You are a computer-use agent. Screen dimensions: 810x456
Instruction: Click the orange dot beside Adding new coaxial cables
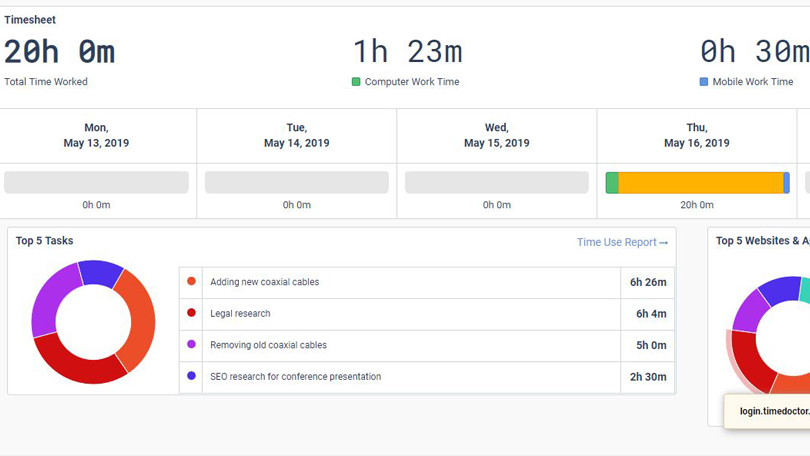(191, 282)
